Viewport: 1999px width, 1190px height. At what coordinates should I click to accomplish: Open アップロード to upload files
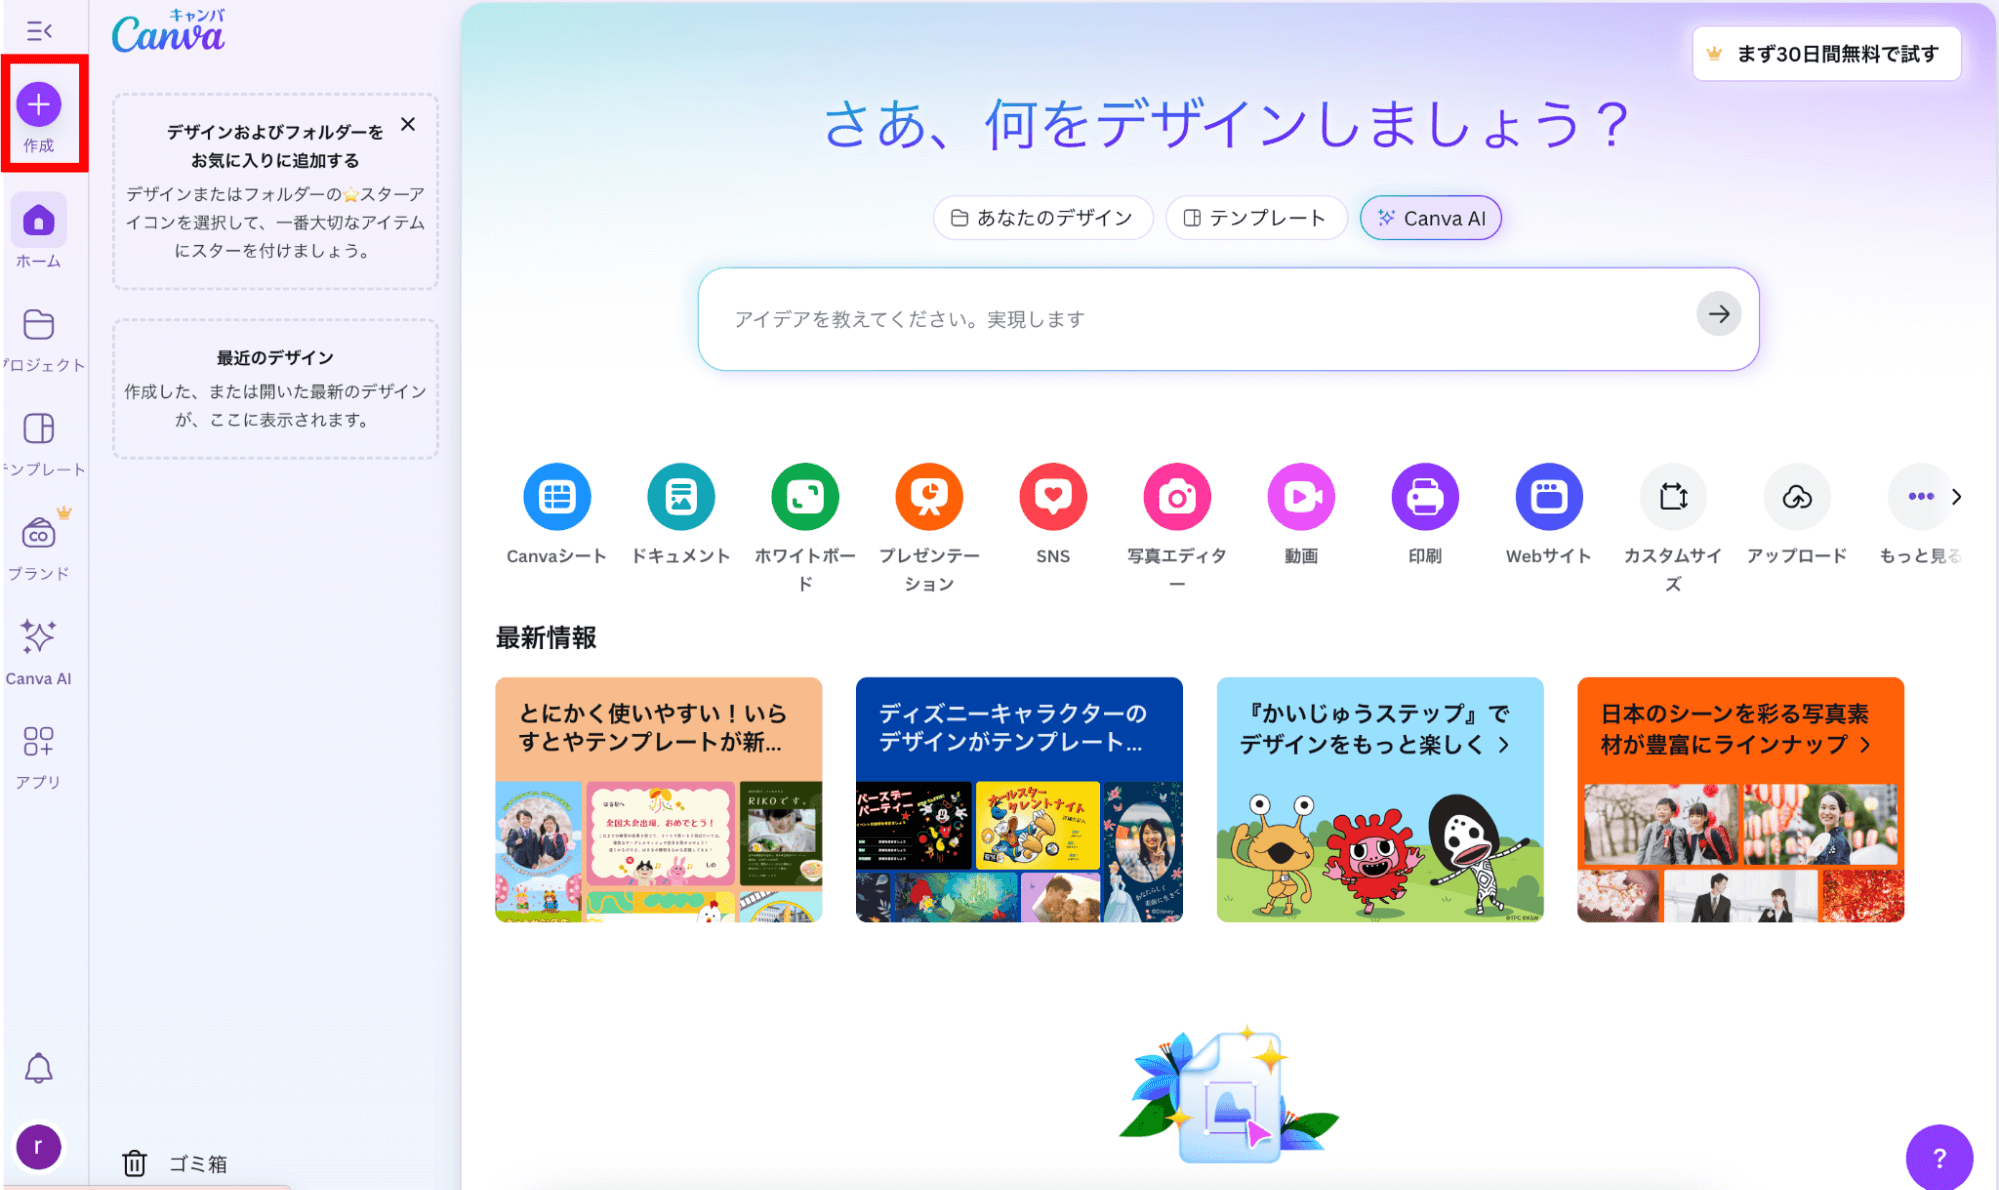tap(1796, 496)
